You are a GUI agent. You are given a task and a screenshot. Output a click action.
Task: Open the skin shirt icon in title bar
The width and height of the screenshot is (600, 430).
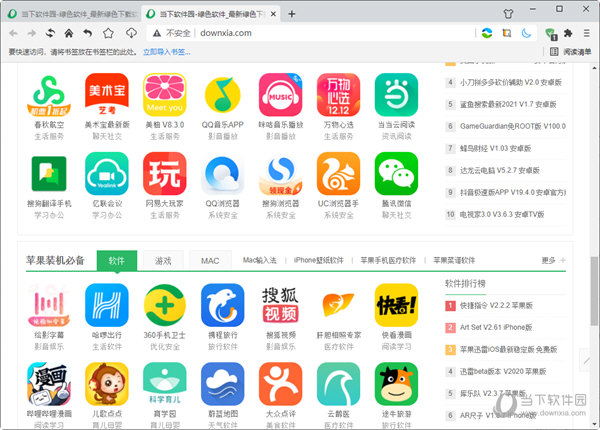(508, 14)
